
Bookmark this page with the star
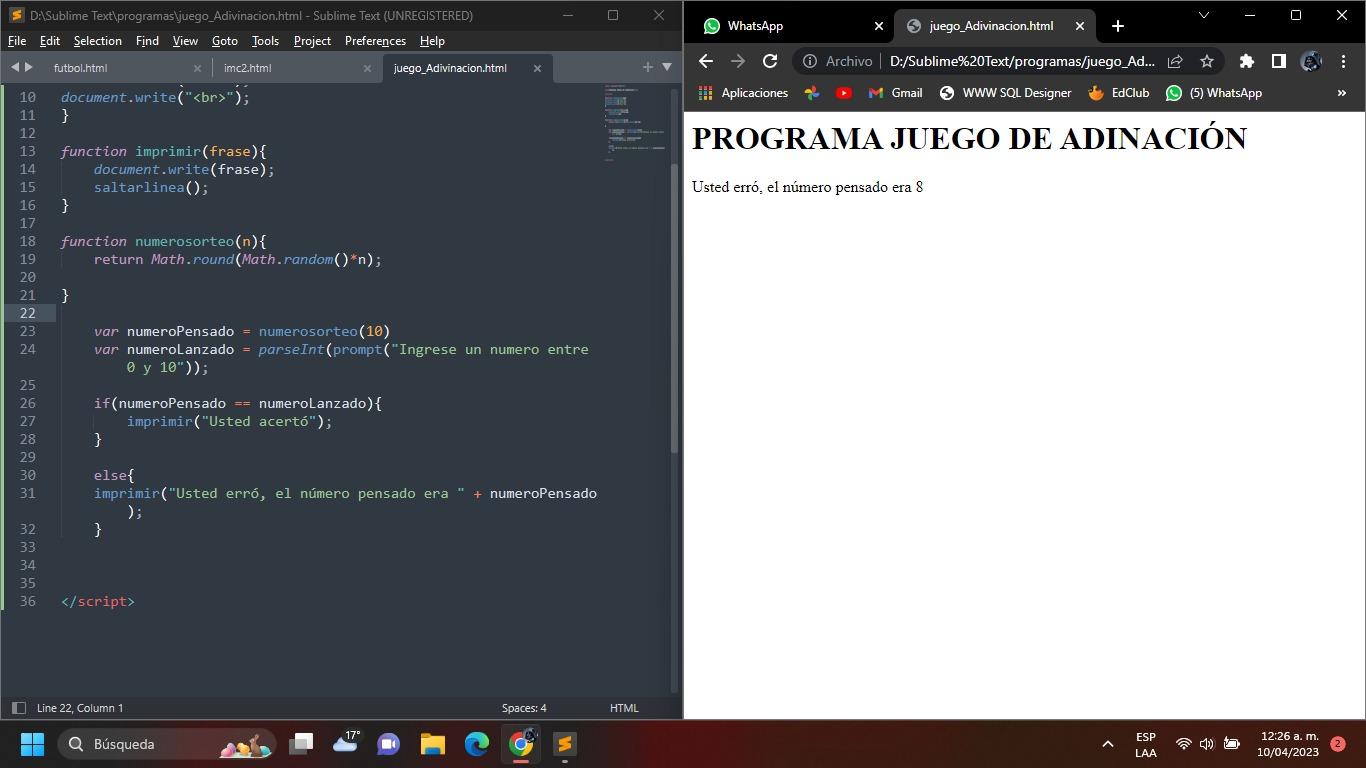(x=1207, y=61)
